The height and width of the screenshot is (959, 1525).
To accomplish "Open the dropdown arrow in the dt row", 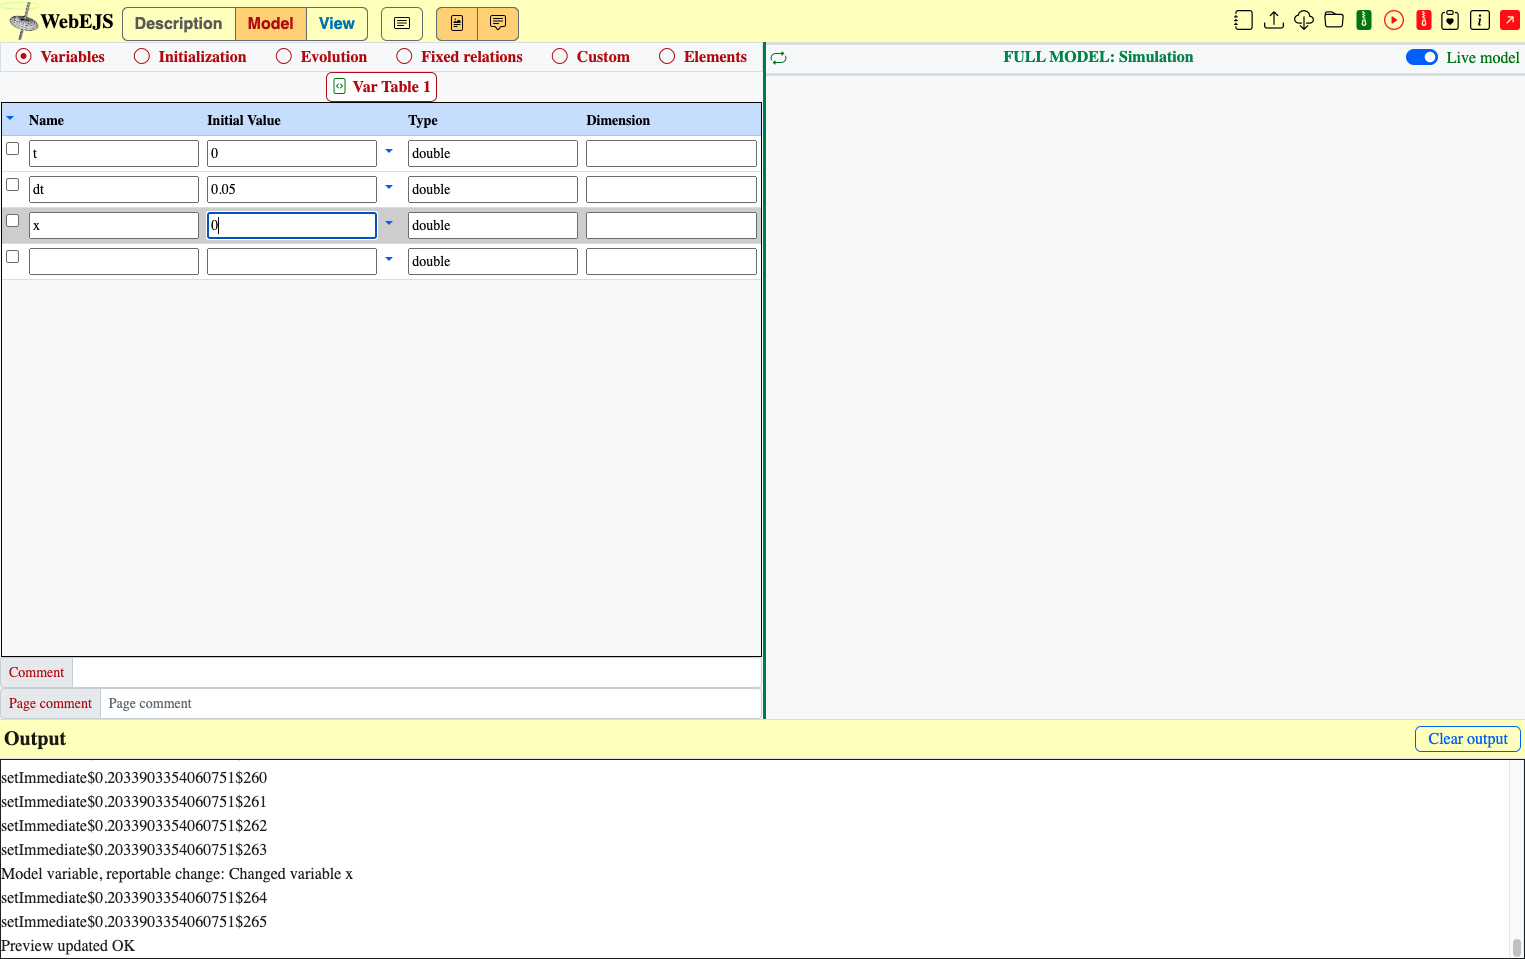I will tap(389, 188).
